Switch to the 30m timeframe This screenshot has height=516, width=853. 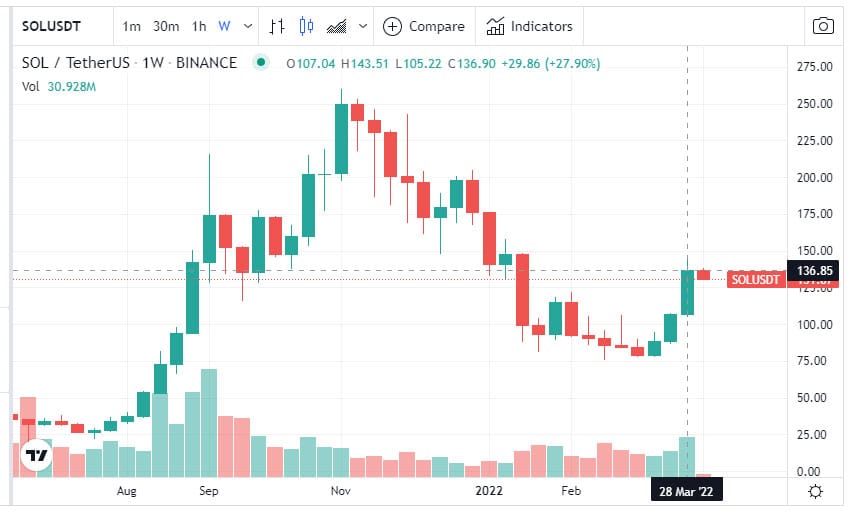[x=166, y=26]
